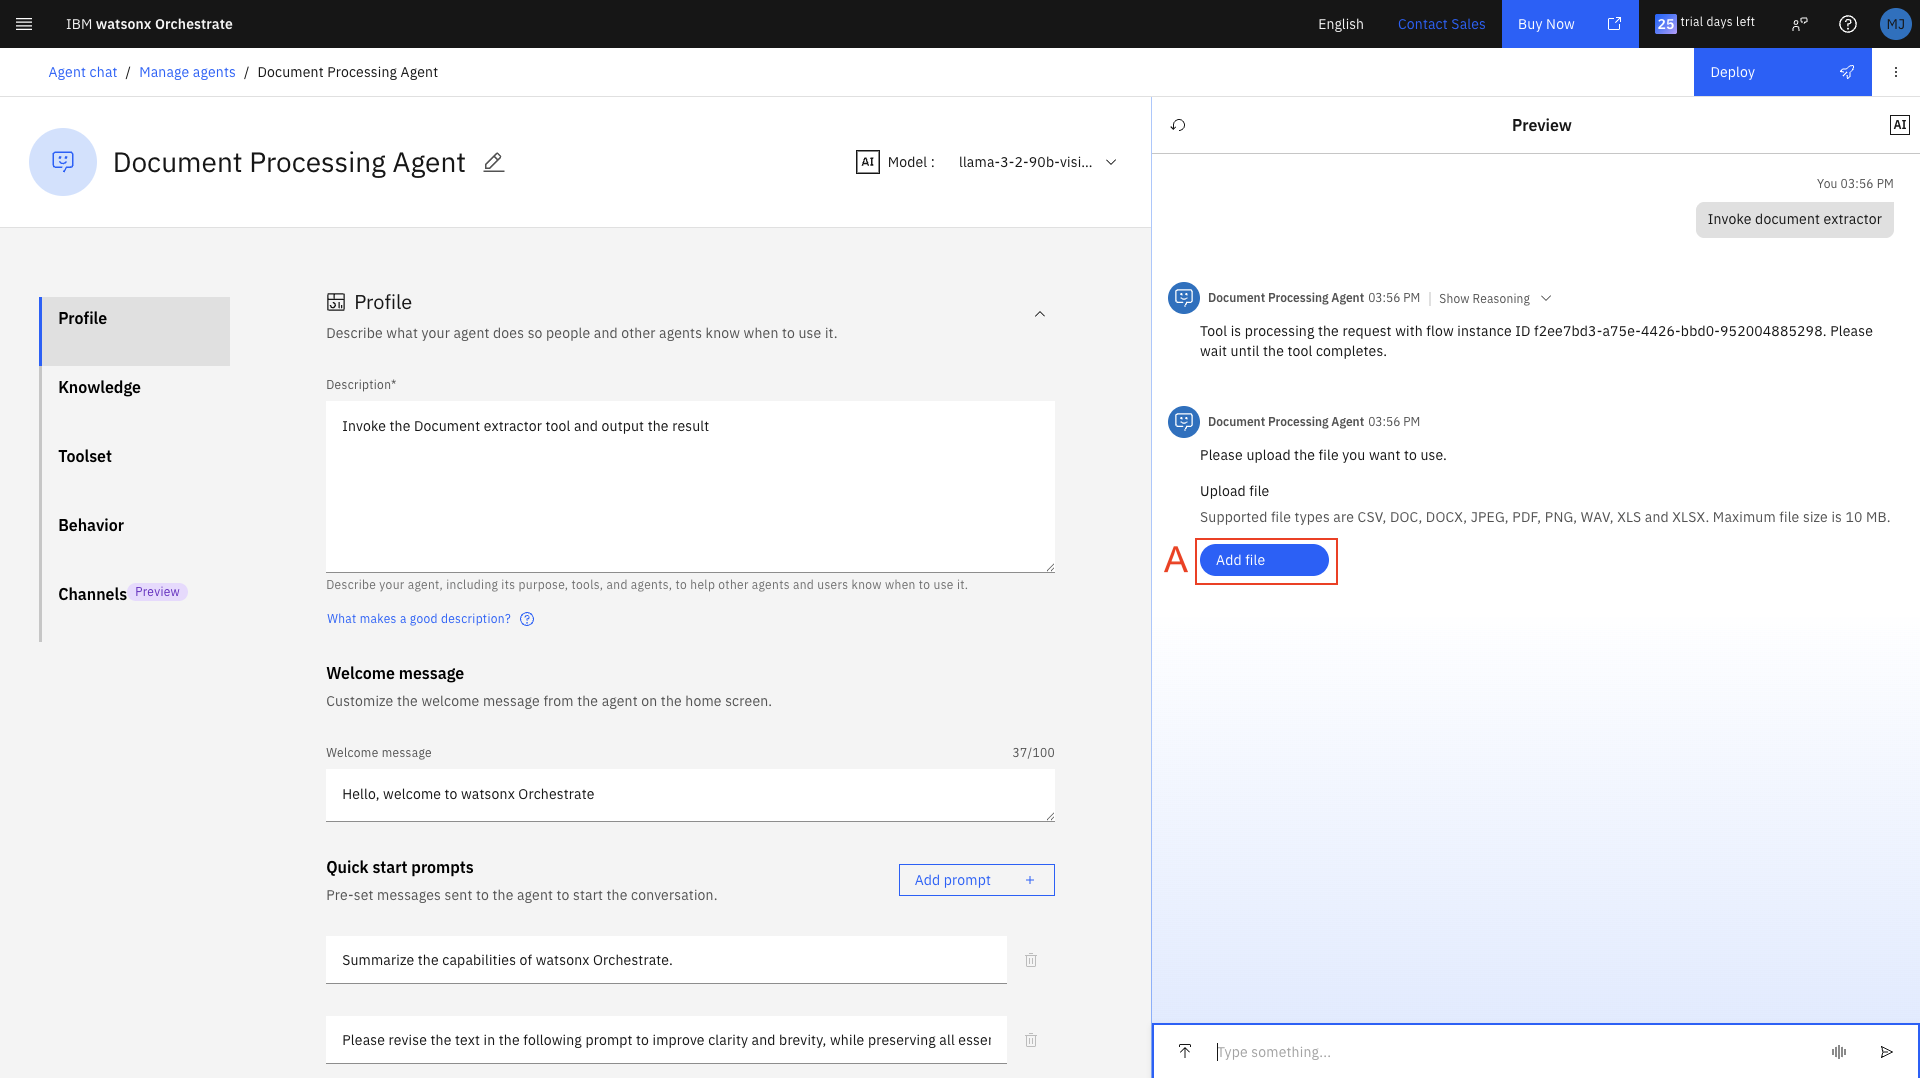Open the Behavior section

(91, 525)
